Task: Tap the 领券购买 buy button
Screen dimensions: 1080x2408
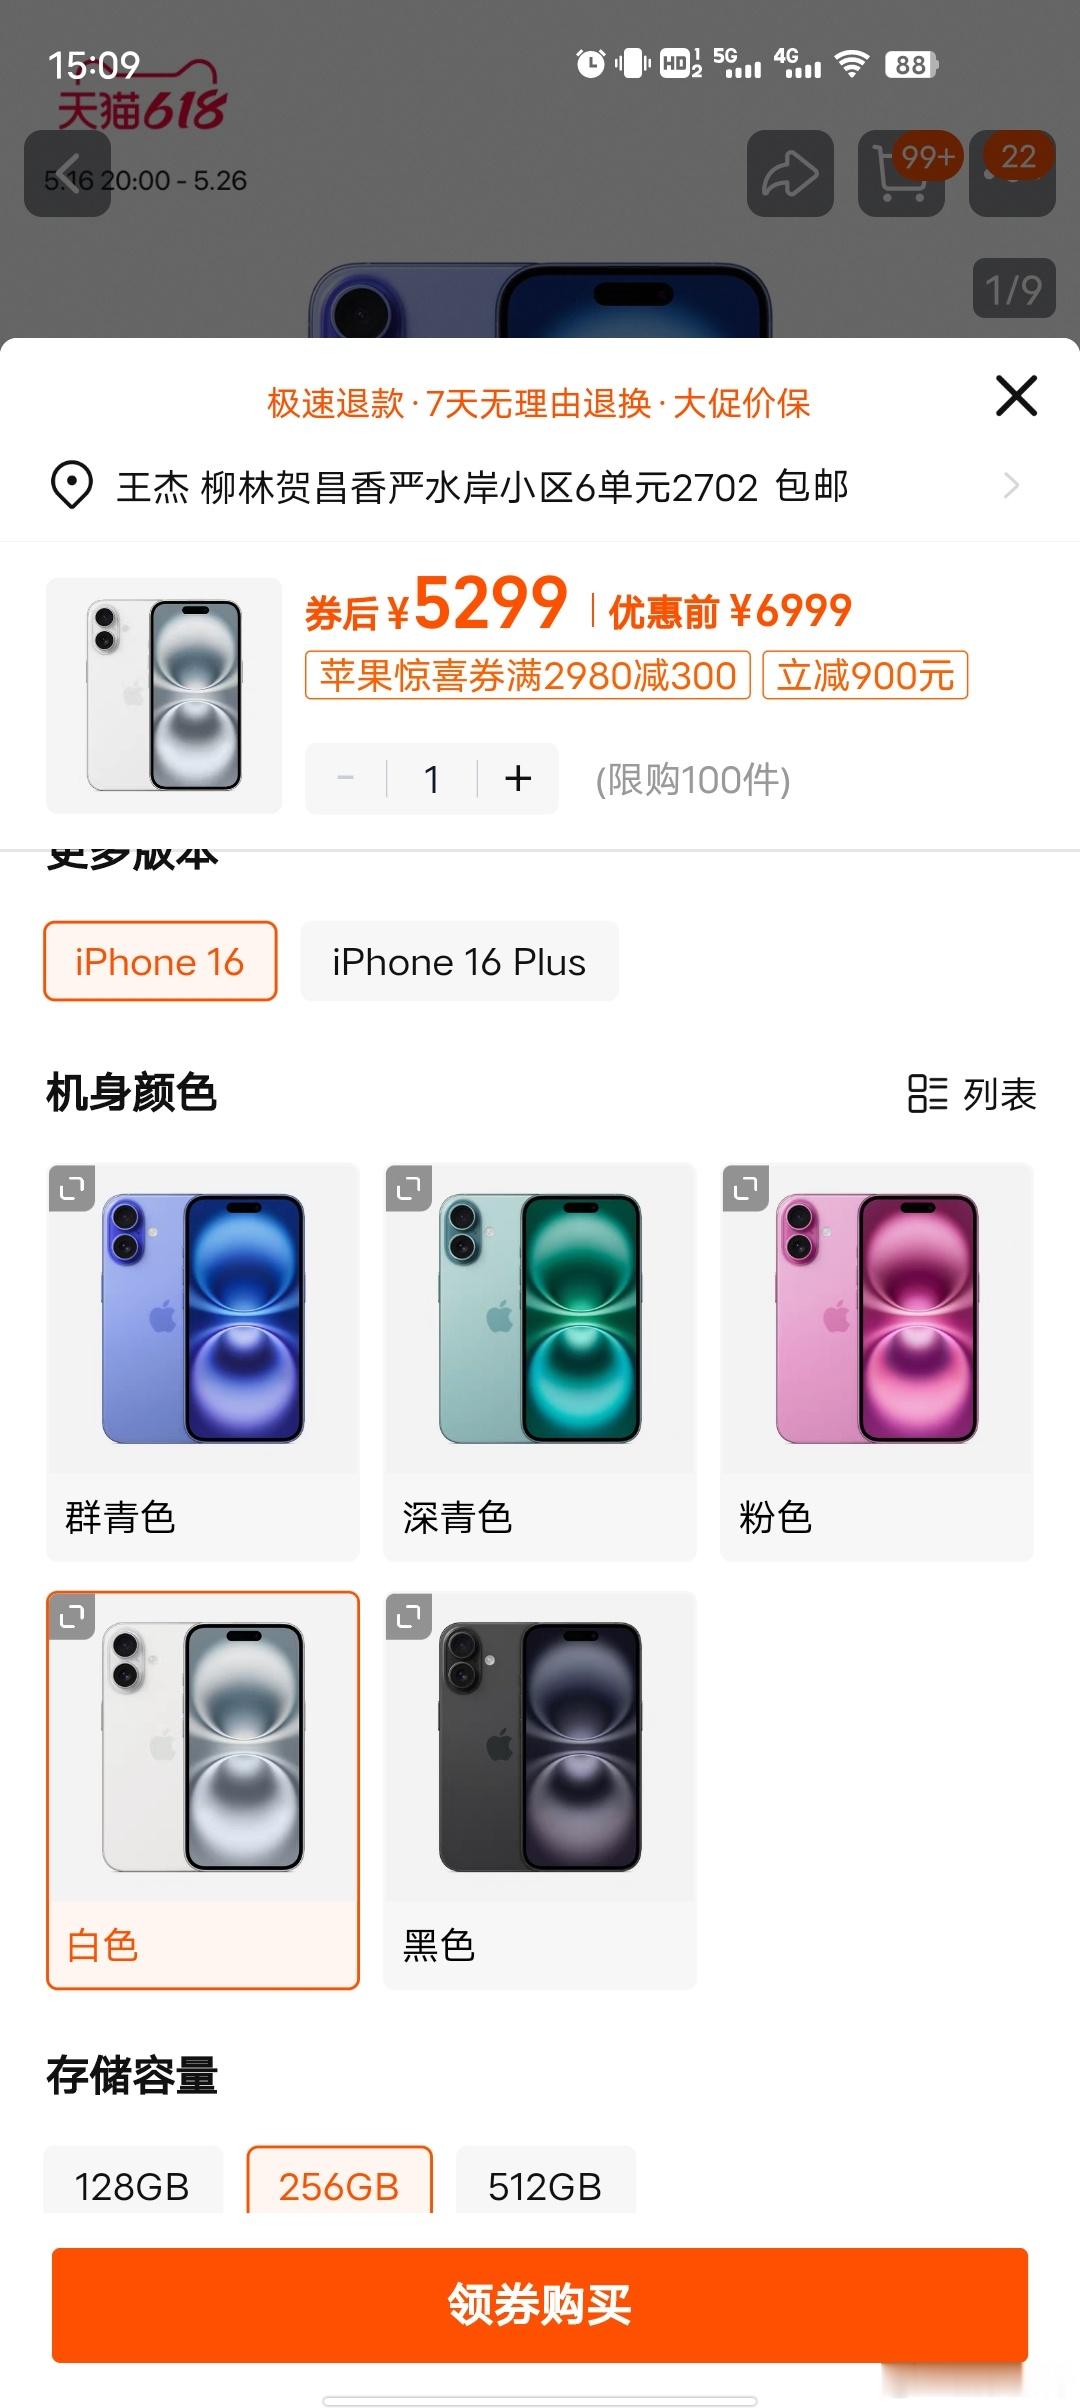Action: [x=540, y=2305]
